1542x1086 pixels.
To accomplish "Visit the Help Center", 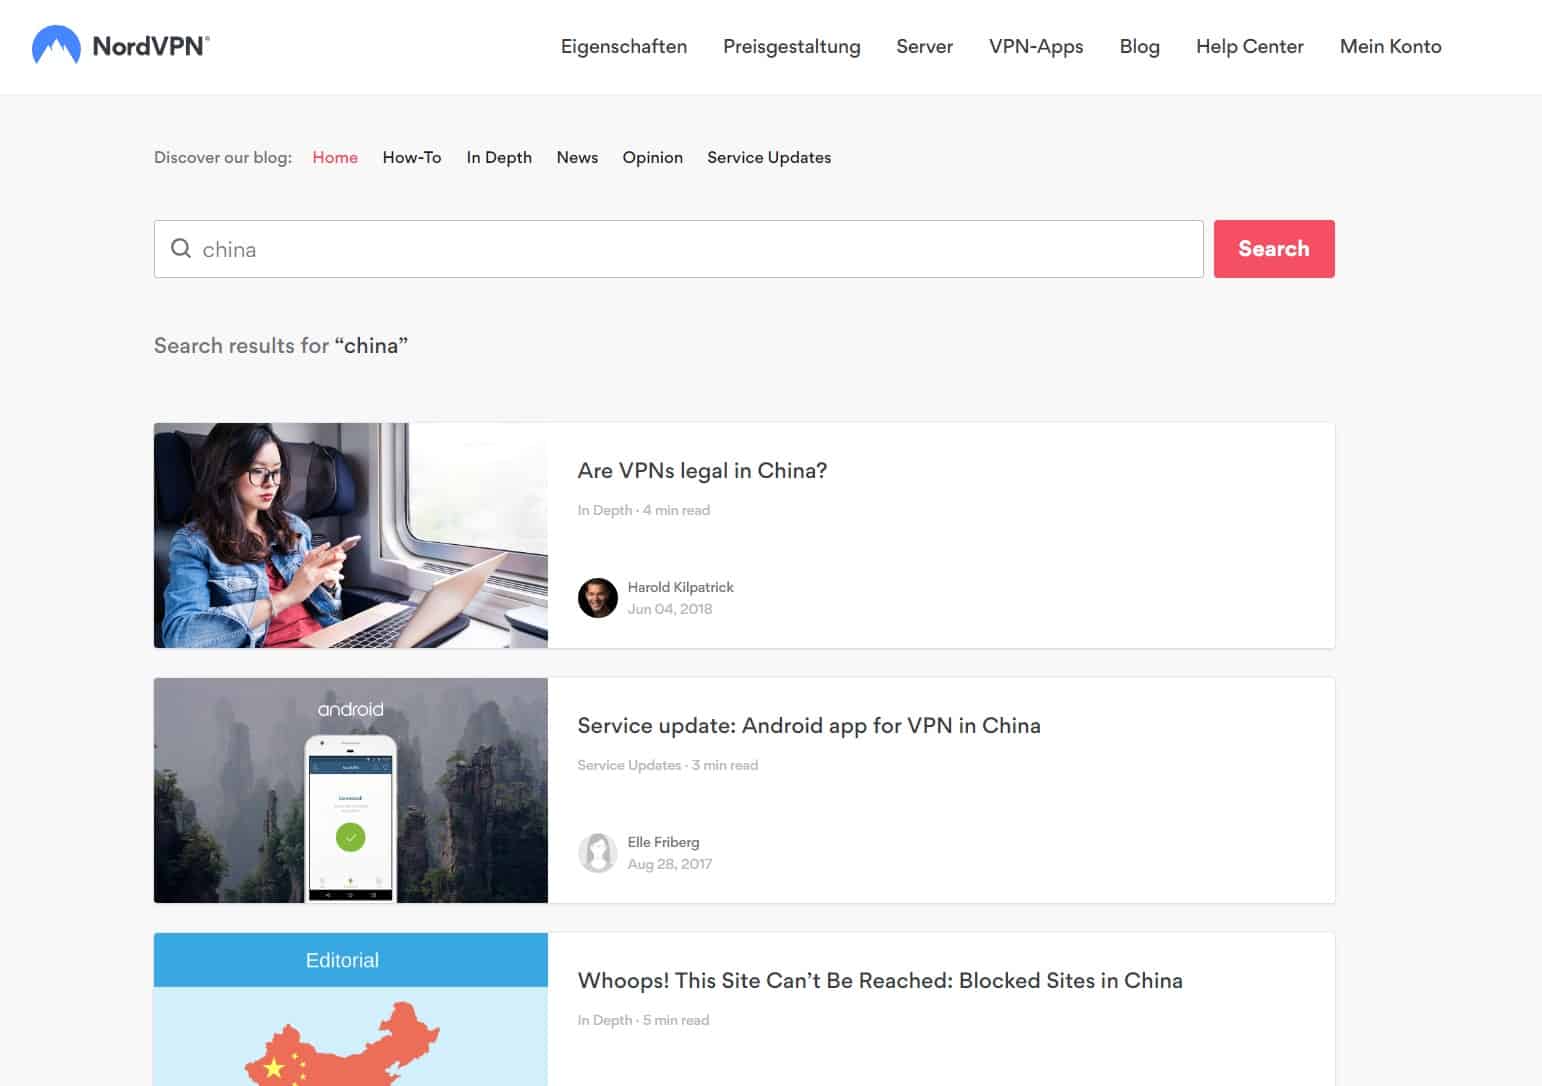I will tap(1250, 46).
